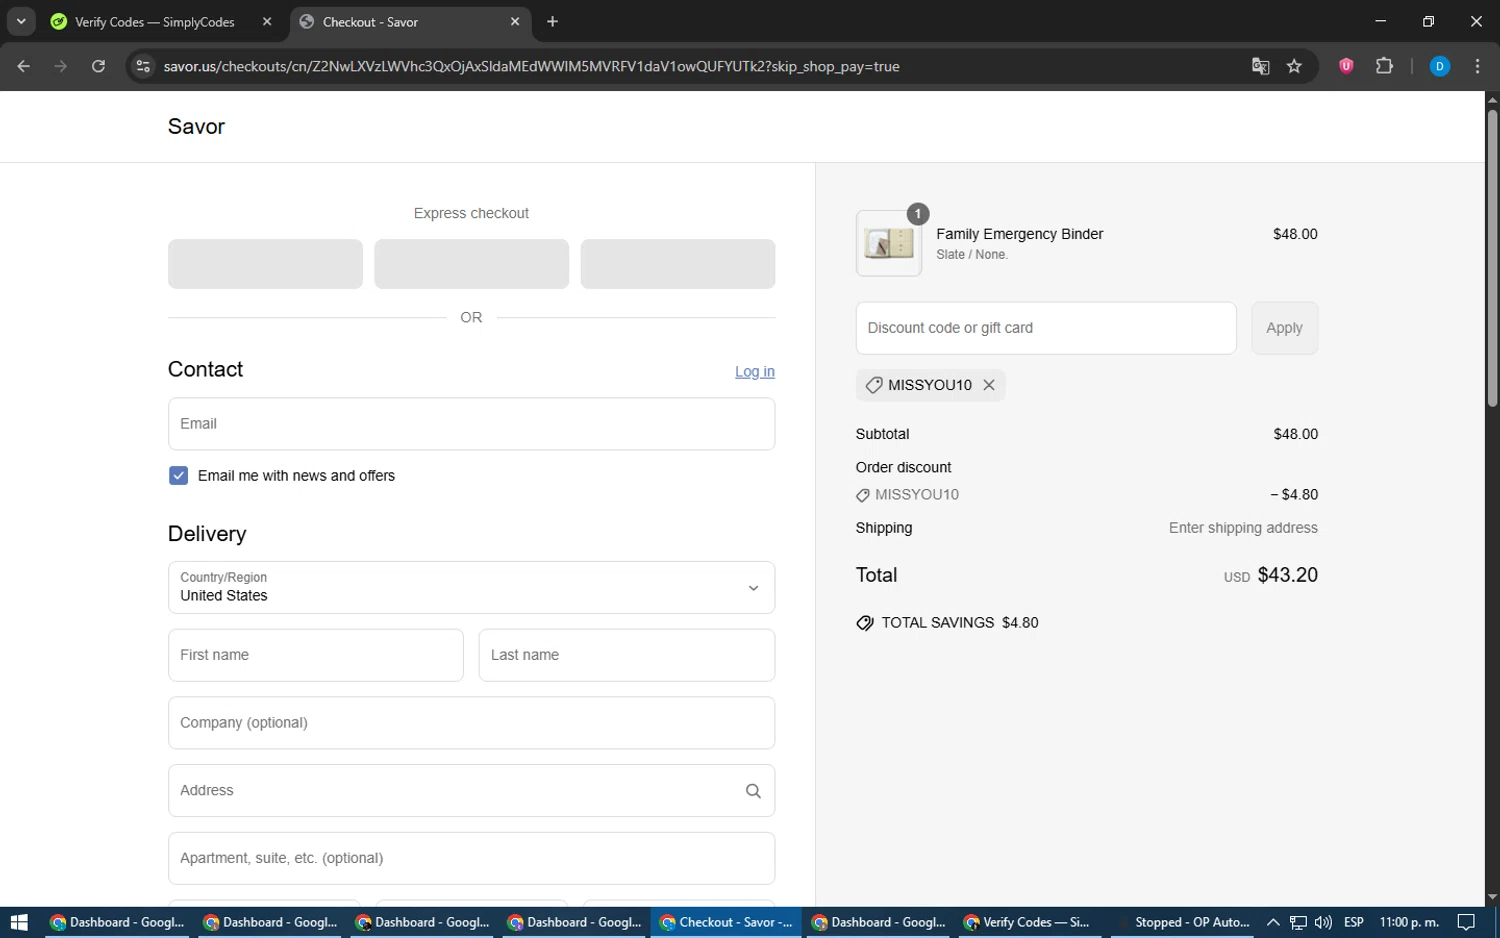Focus the Discount code or gift card field
This screenshot has width=1500, height=938.
point(1046,328)
